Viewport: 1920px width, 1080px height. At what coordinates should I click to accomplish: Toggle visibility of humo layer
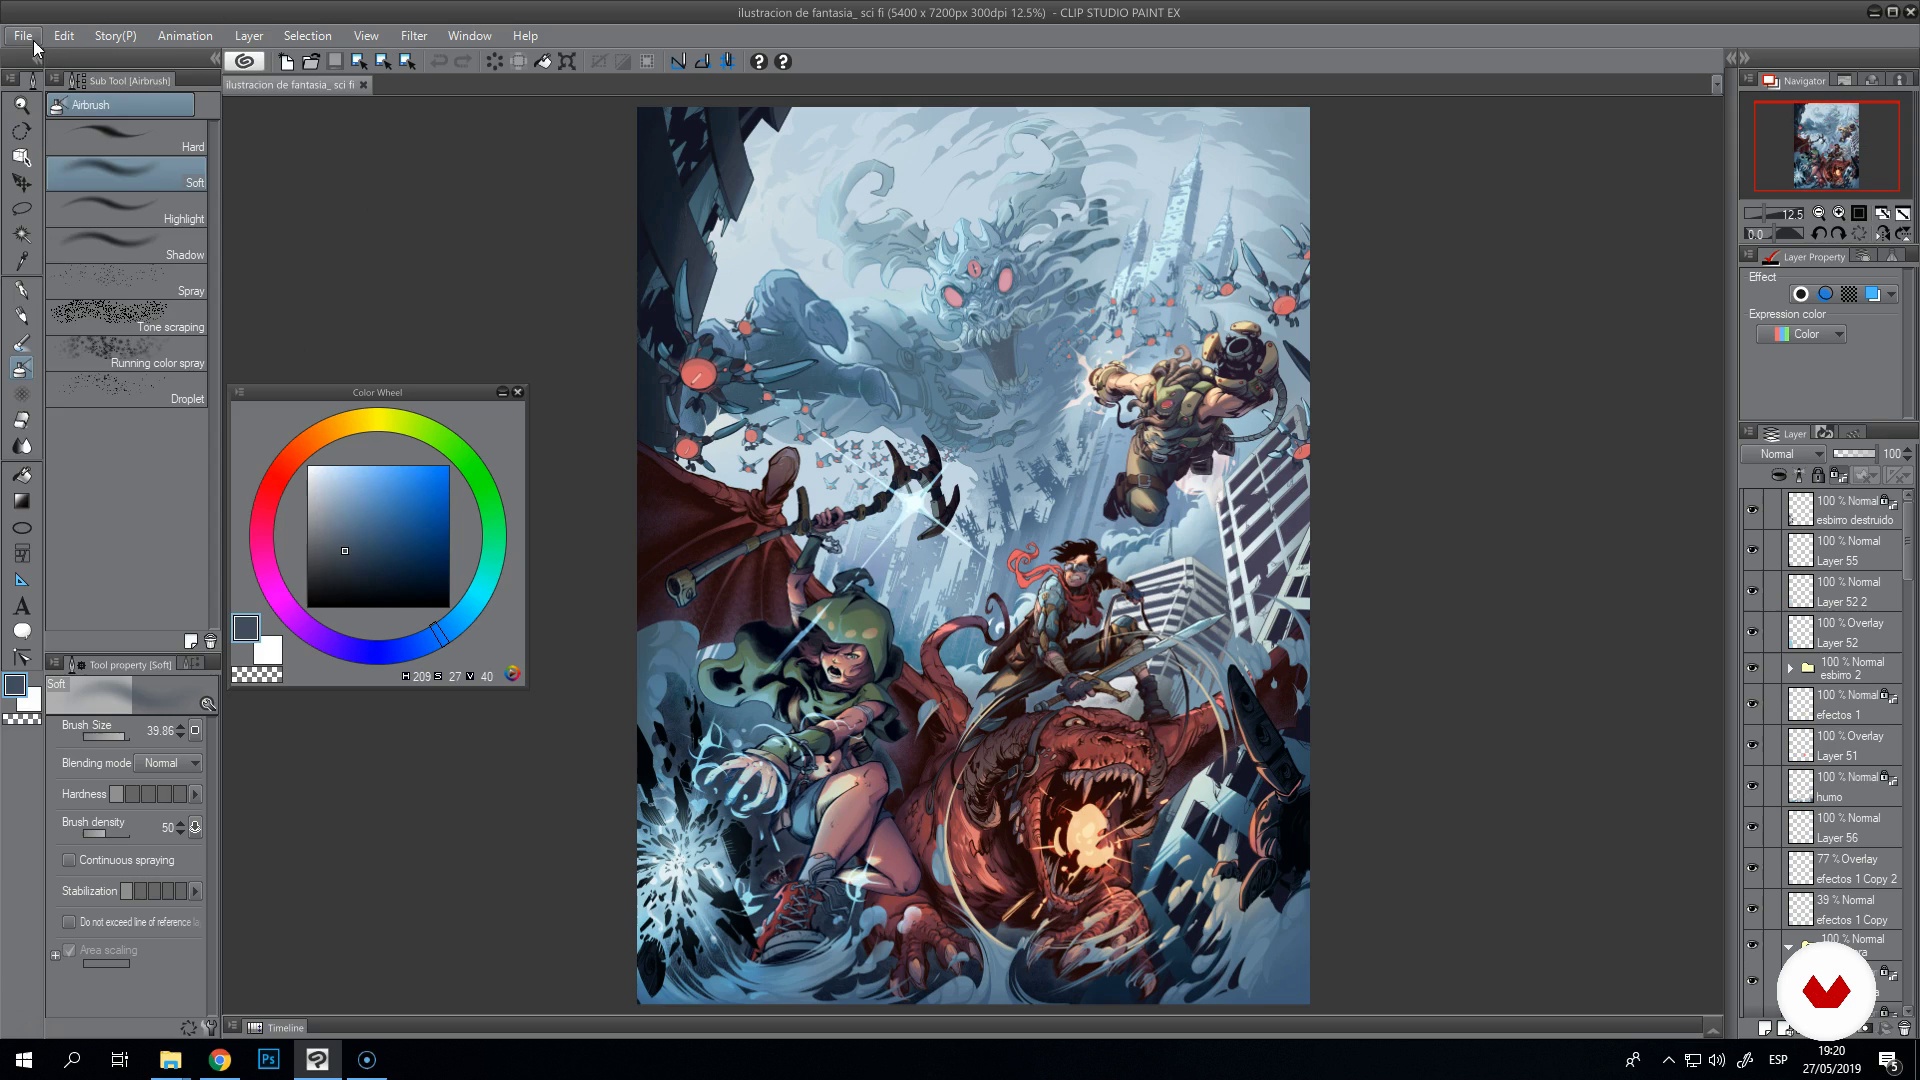tap(1752, 786)
